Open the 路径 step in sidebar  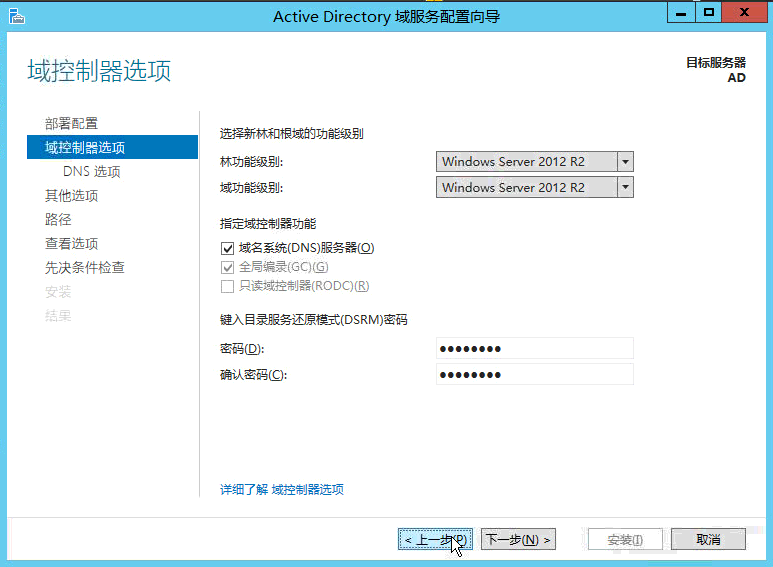tap(58, 219)
